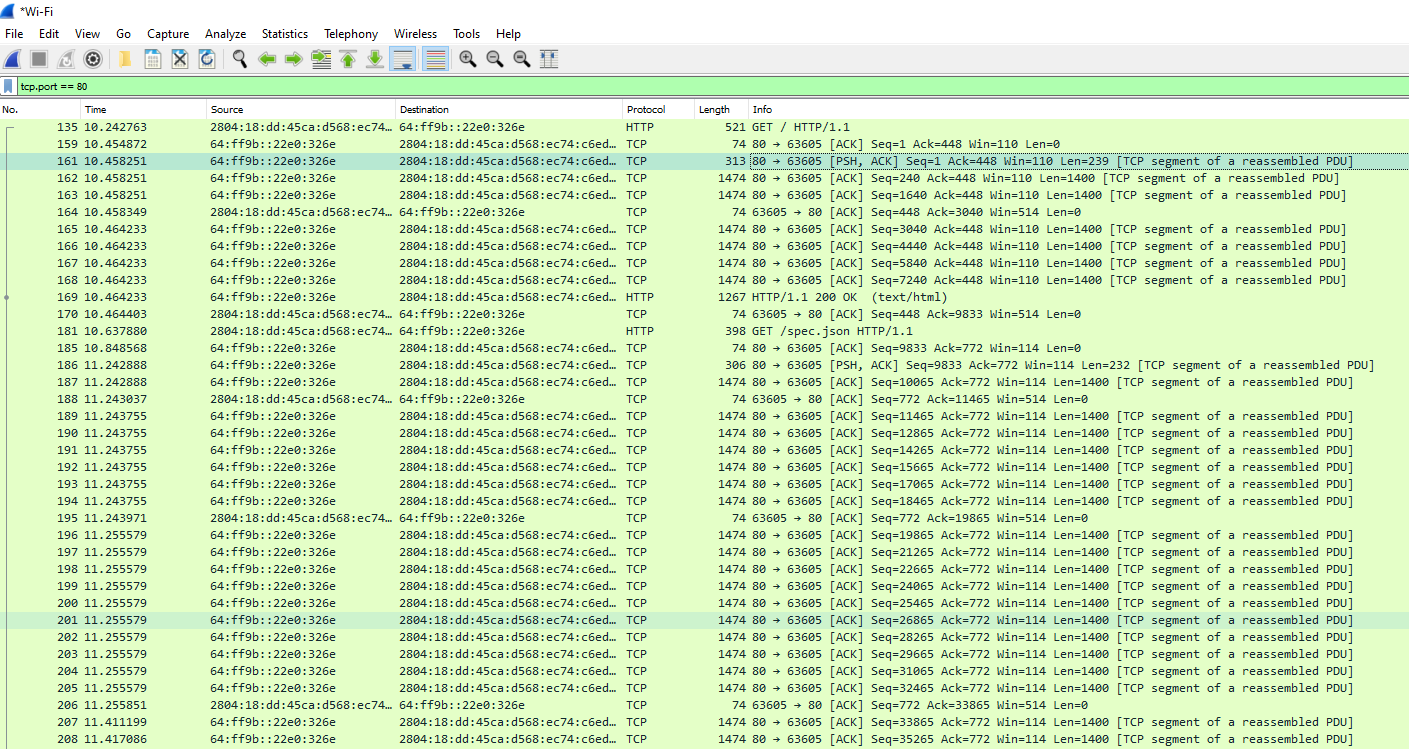The image size is (1409, 749).
Task: Stop the current packet capture
Action: tap(37, 58)
